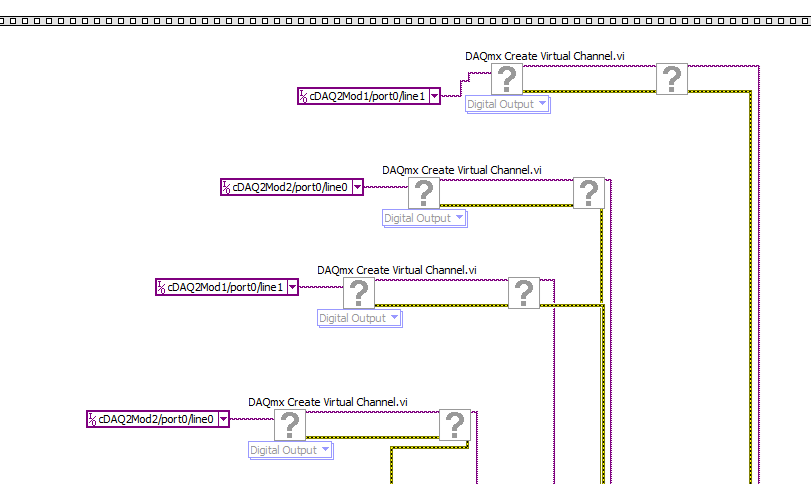Image resolution: width=811 pixels, height=484 pixels.
Task: Open the Digital Output selector in the second row
Action: click(425, 218)
